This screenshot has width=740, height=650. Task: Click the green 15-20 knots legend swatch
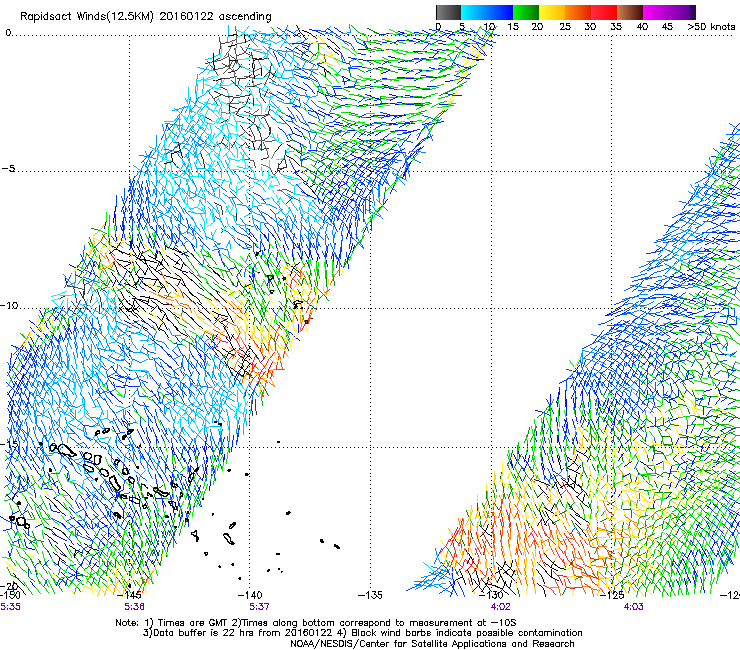[526, 12]
